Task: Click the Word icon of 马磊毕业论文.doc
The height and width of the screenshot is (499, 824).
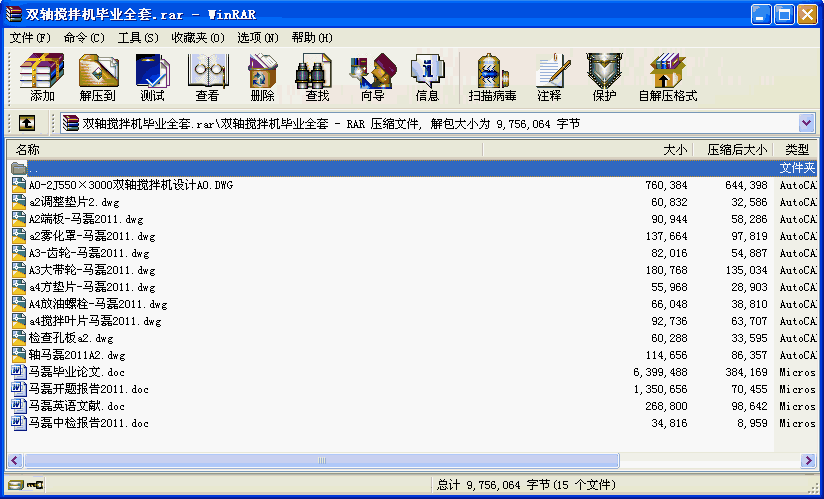Action: [x=19, y=372]
